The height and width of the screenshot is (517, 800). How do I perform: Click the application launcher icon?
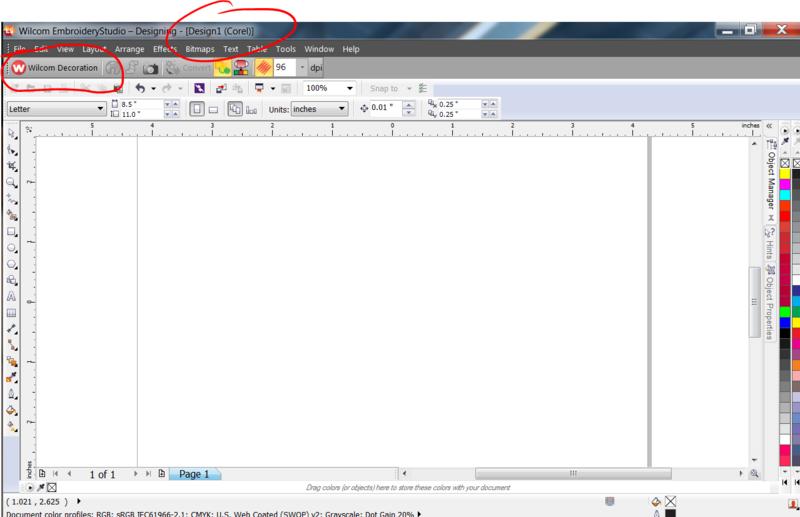pyautogui.click(x=259, y=88)
